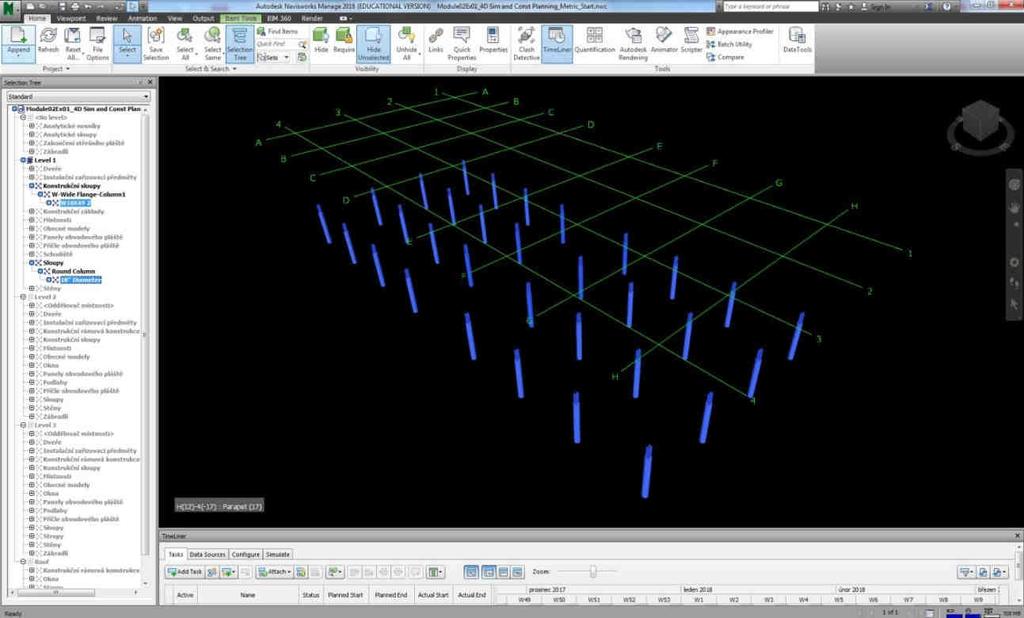The width and height of the screenshot is (1024, 618).
Task: Expand the Project panel dropdown
Action: coord(56,69)
